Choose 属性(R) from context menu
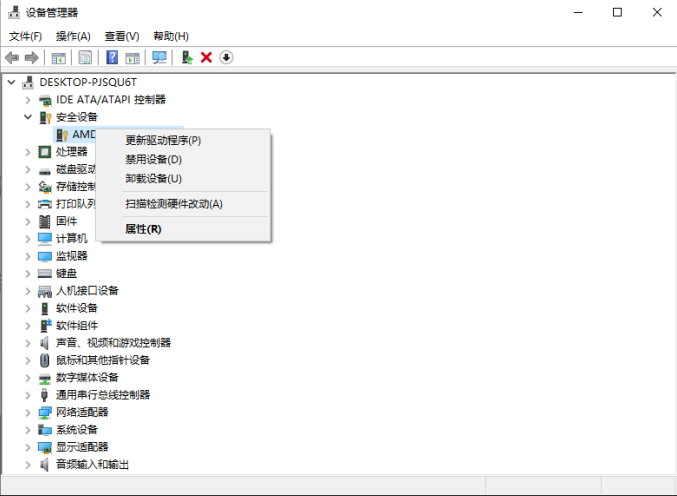 pyautogui.click(x=183, y=229)
